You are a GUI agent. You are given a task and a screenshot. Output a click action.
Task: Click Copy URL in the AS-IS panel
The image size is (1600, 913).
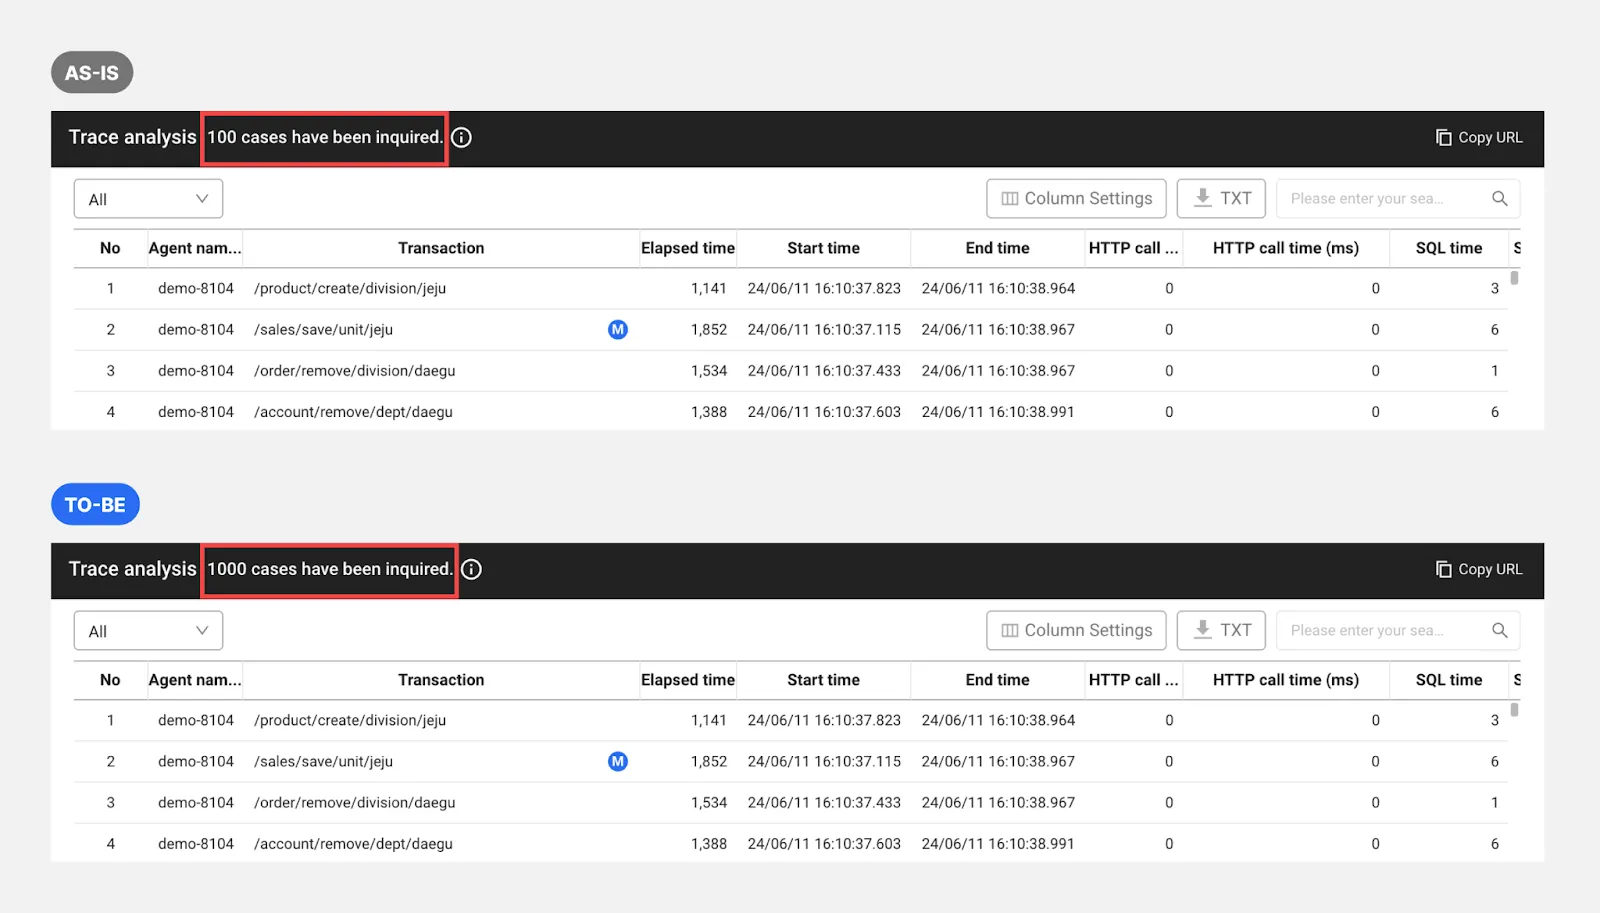(1479, 138)
